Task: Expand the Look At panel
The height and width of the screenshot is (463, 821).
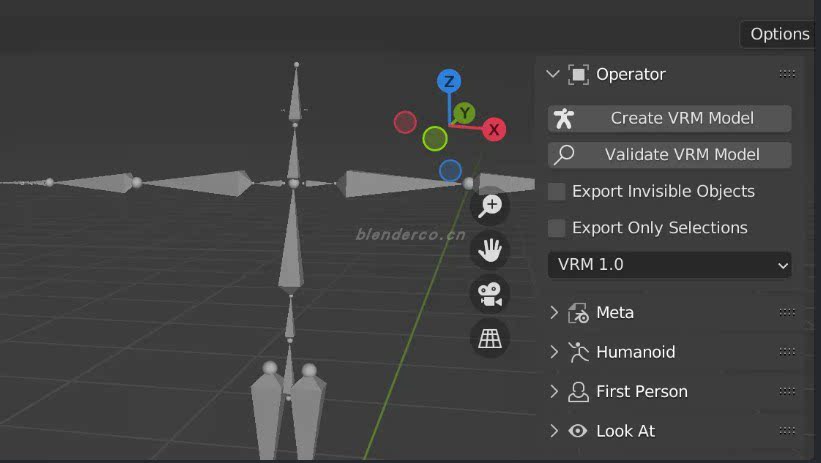Action: tap(554, 431)
